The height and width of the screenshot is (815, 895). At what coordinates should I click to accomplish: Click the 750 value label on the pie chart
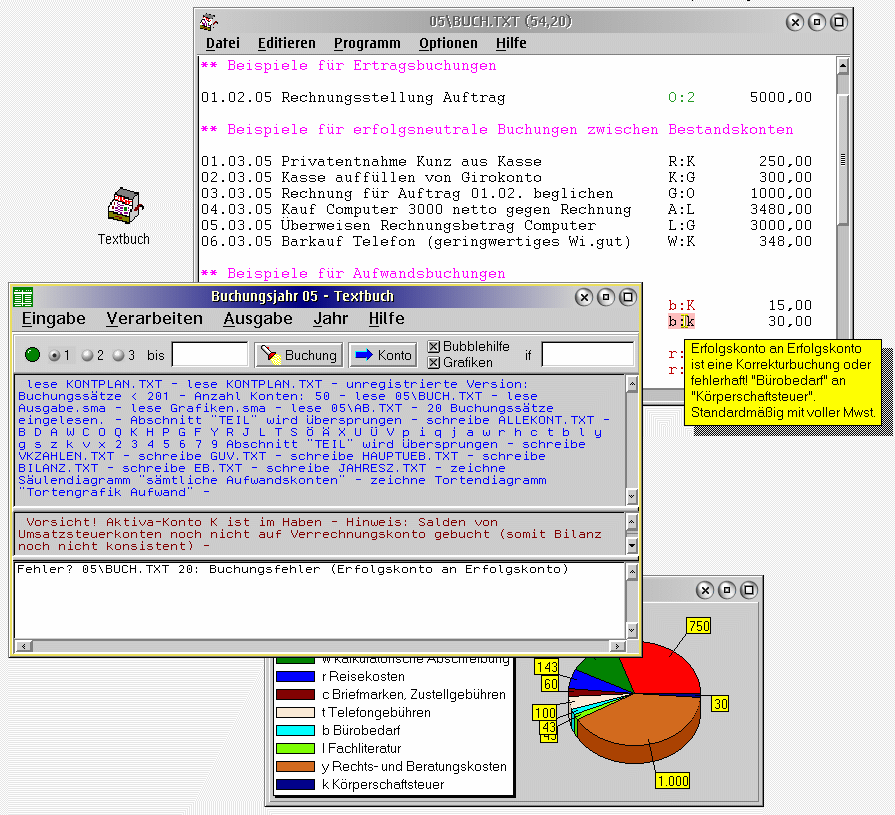pos(697,626)
